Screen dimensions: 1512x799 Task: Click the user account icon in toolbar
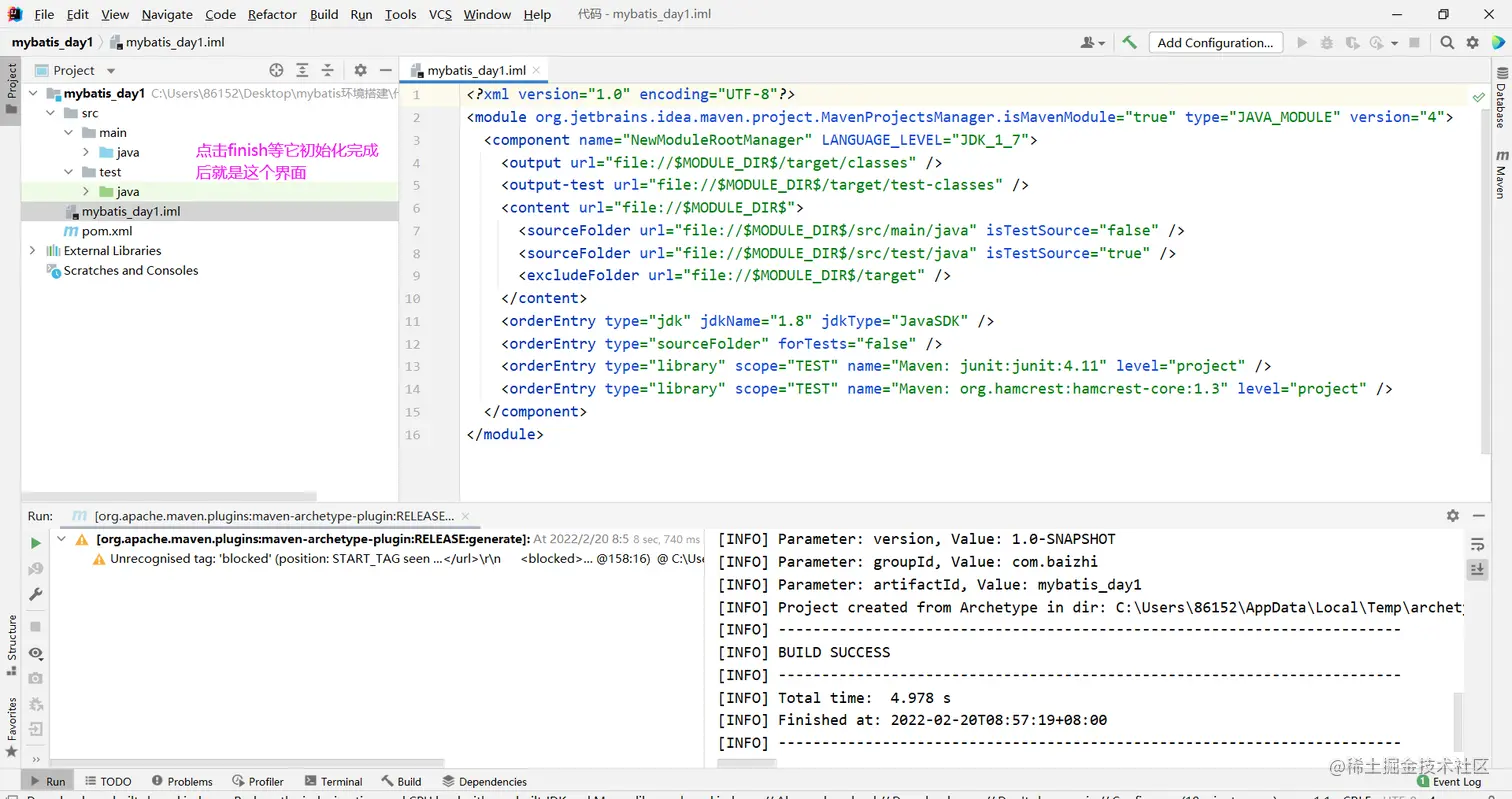tap(1093, 43)
